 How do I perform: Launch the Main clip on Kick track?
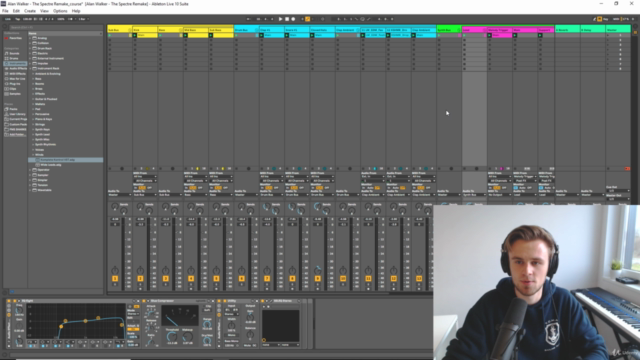pyautogui.click(x=135, y=36)
